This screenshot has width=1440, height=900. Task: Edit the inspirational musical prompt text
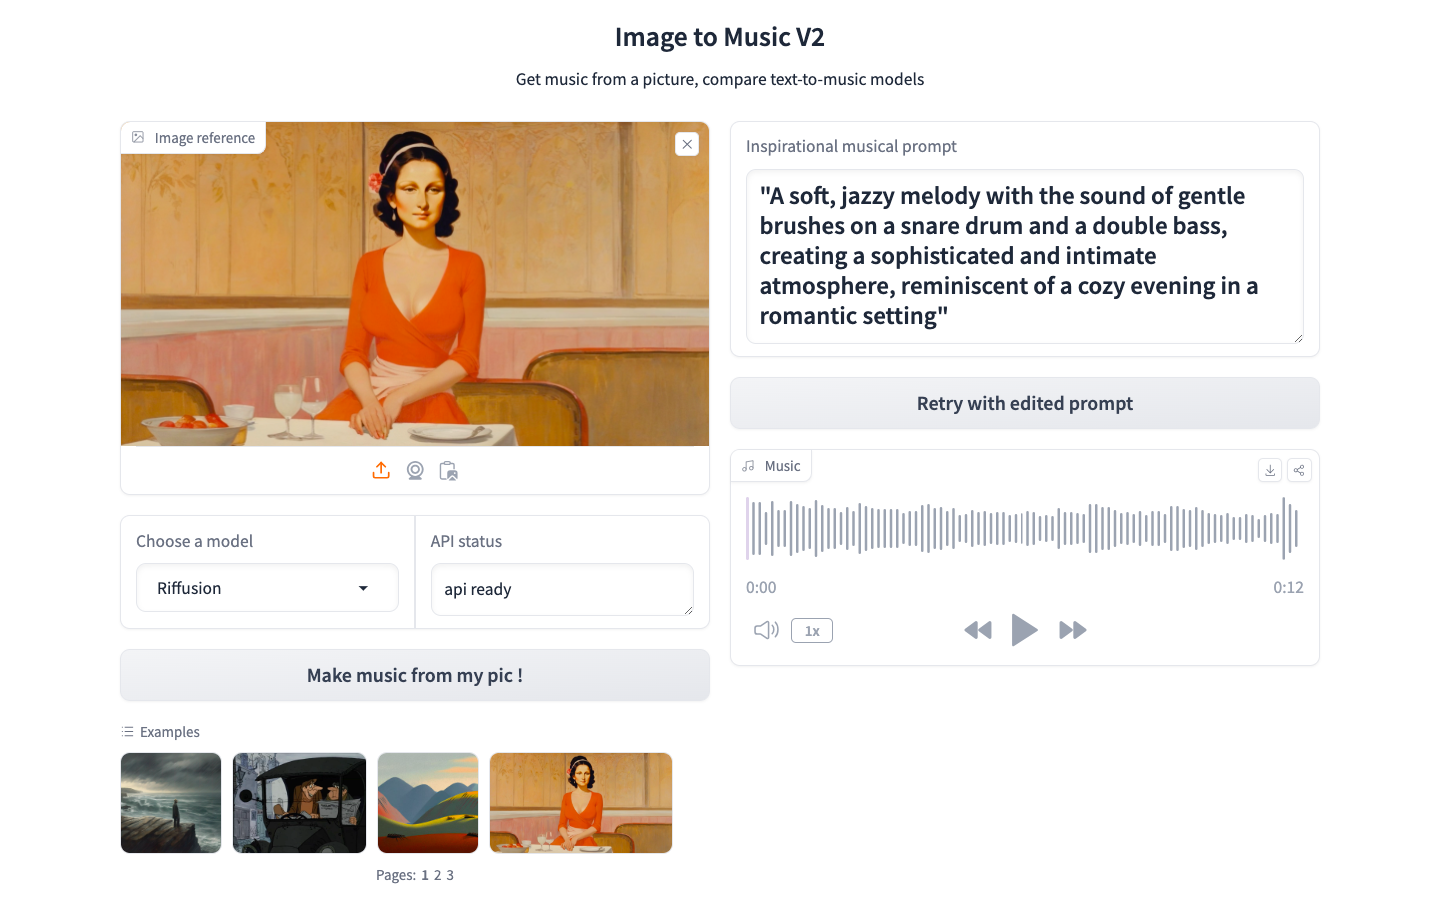1025,256
